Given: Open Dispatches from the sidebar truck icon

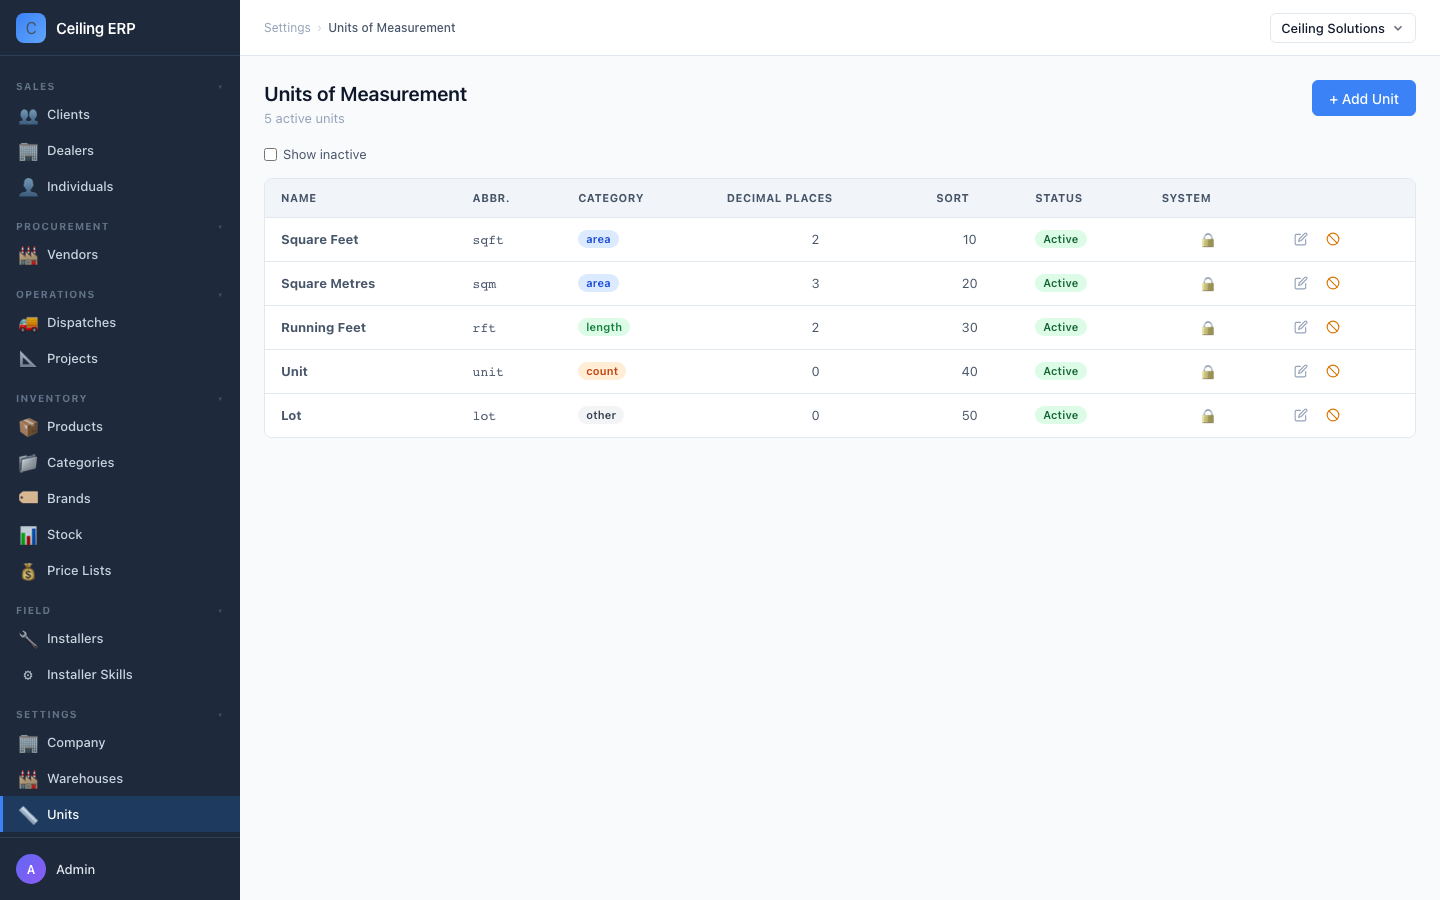Looking at the screenshot, I should coord(28,323).
